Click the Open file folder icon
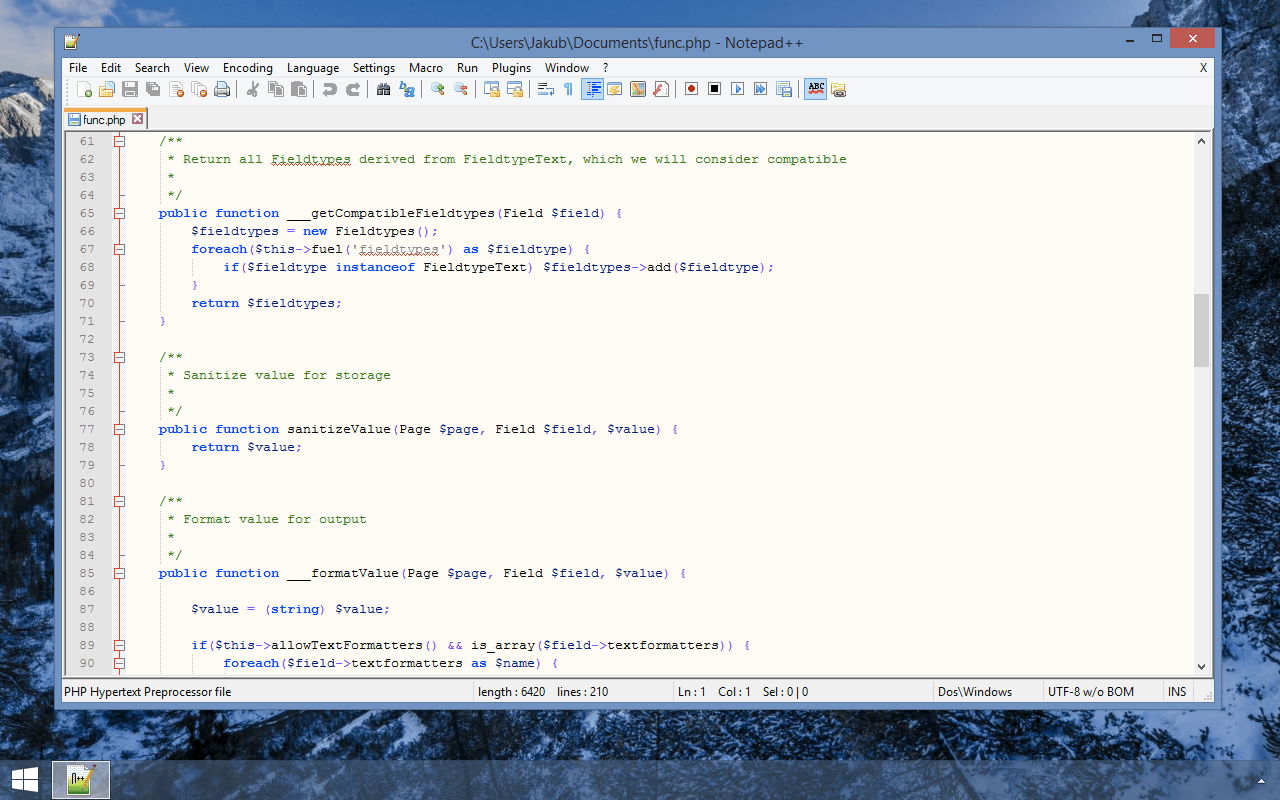This screenshot has height=800, width=1280. [106, 89]
